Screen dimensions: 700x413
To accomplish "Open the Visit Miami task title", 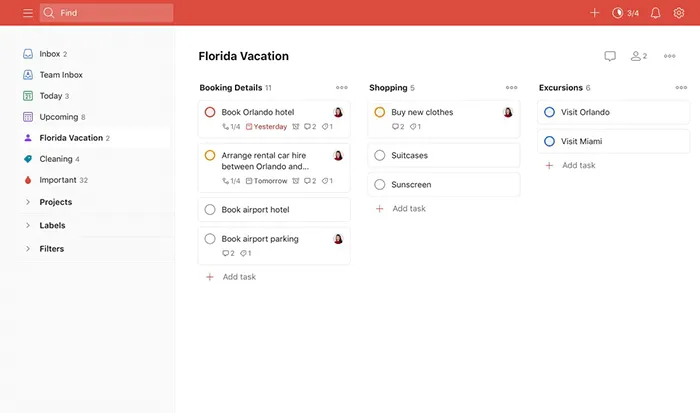I will (x=581, y=141).
